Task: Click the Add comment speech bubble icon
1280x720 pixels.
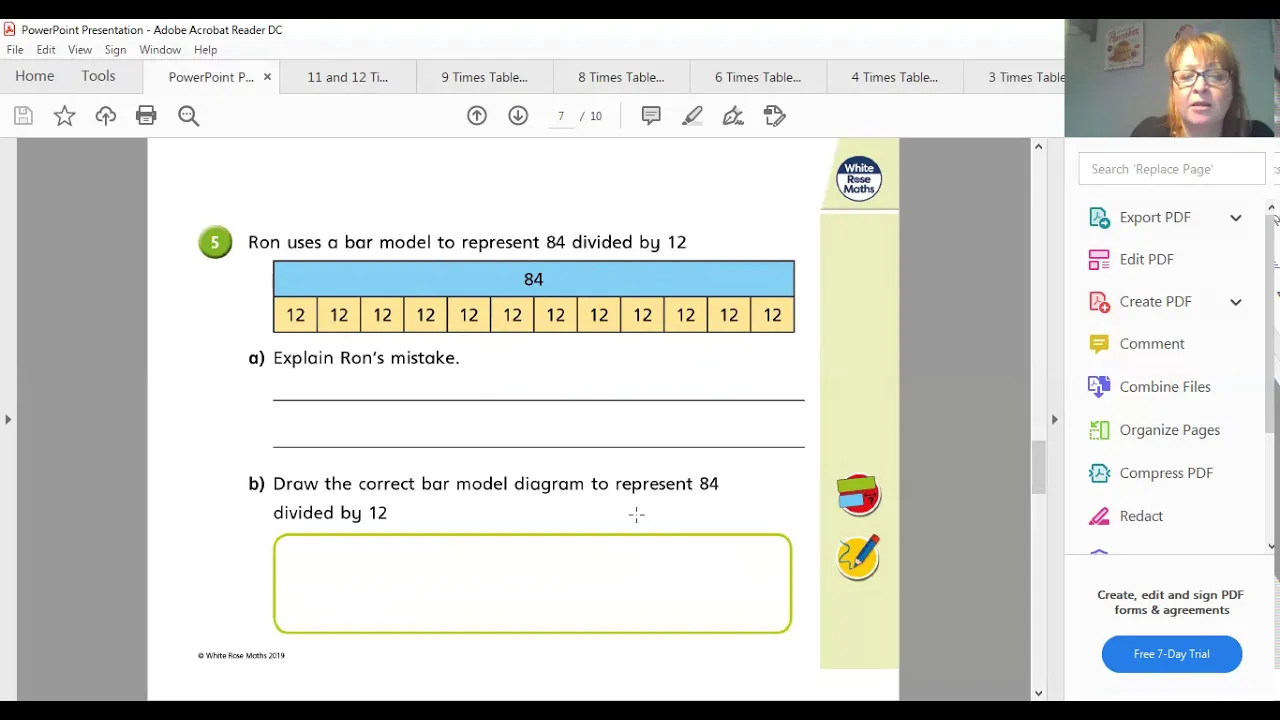Action: pos(651,116)
